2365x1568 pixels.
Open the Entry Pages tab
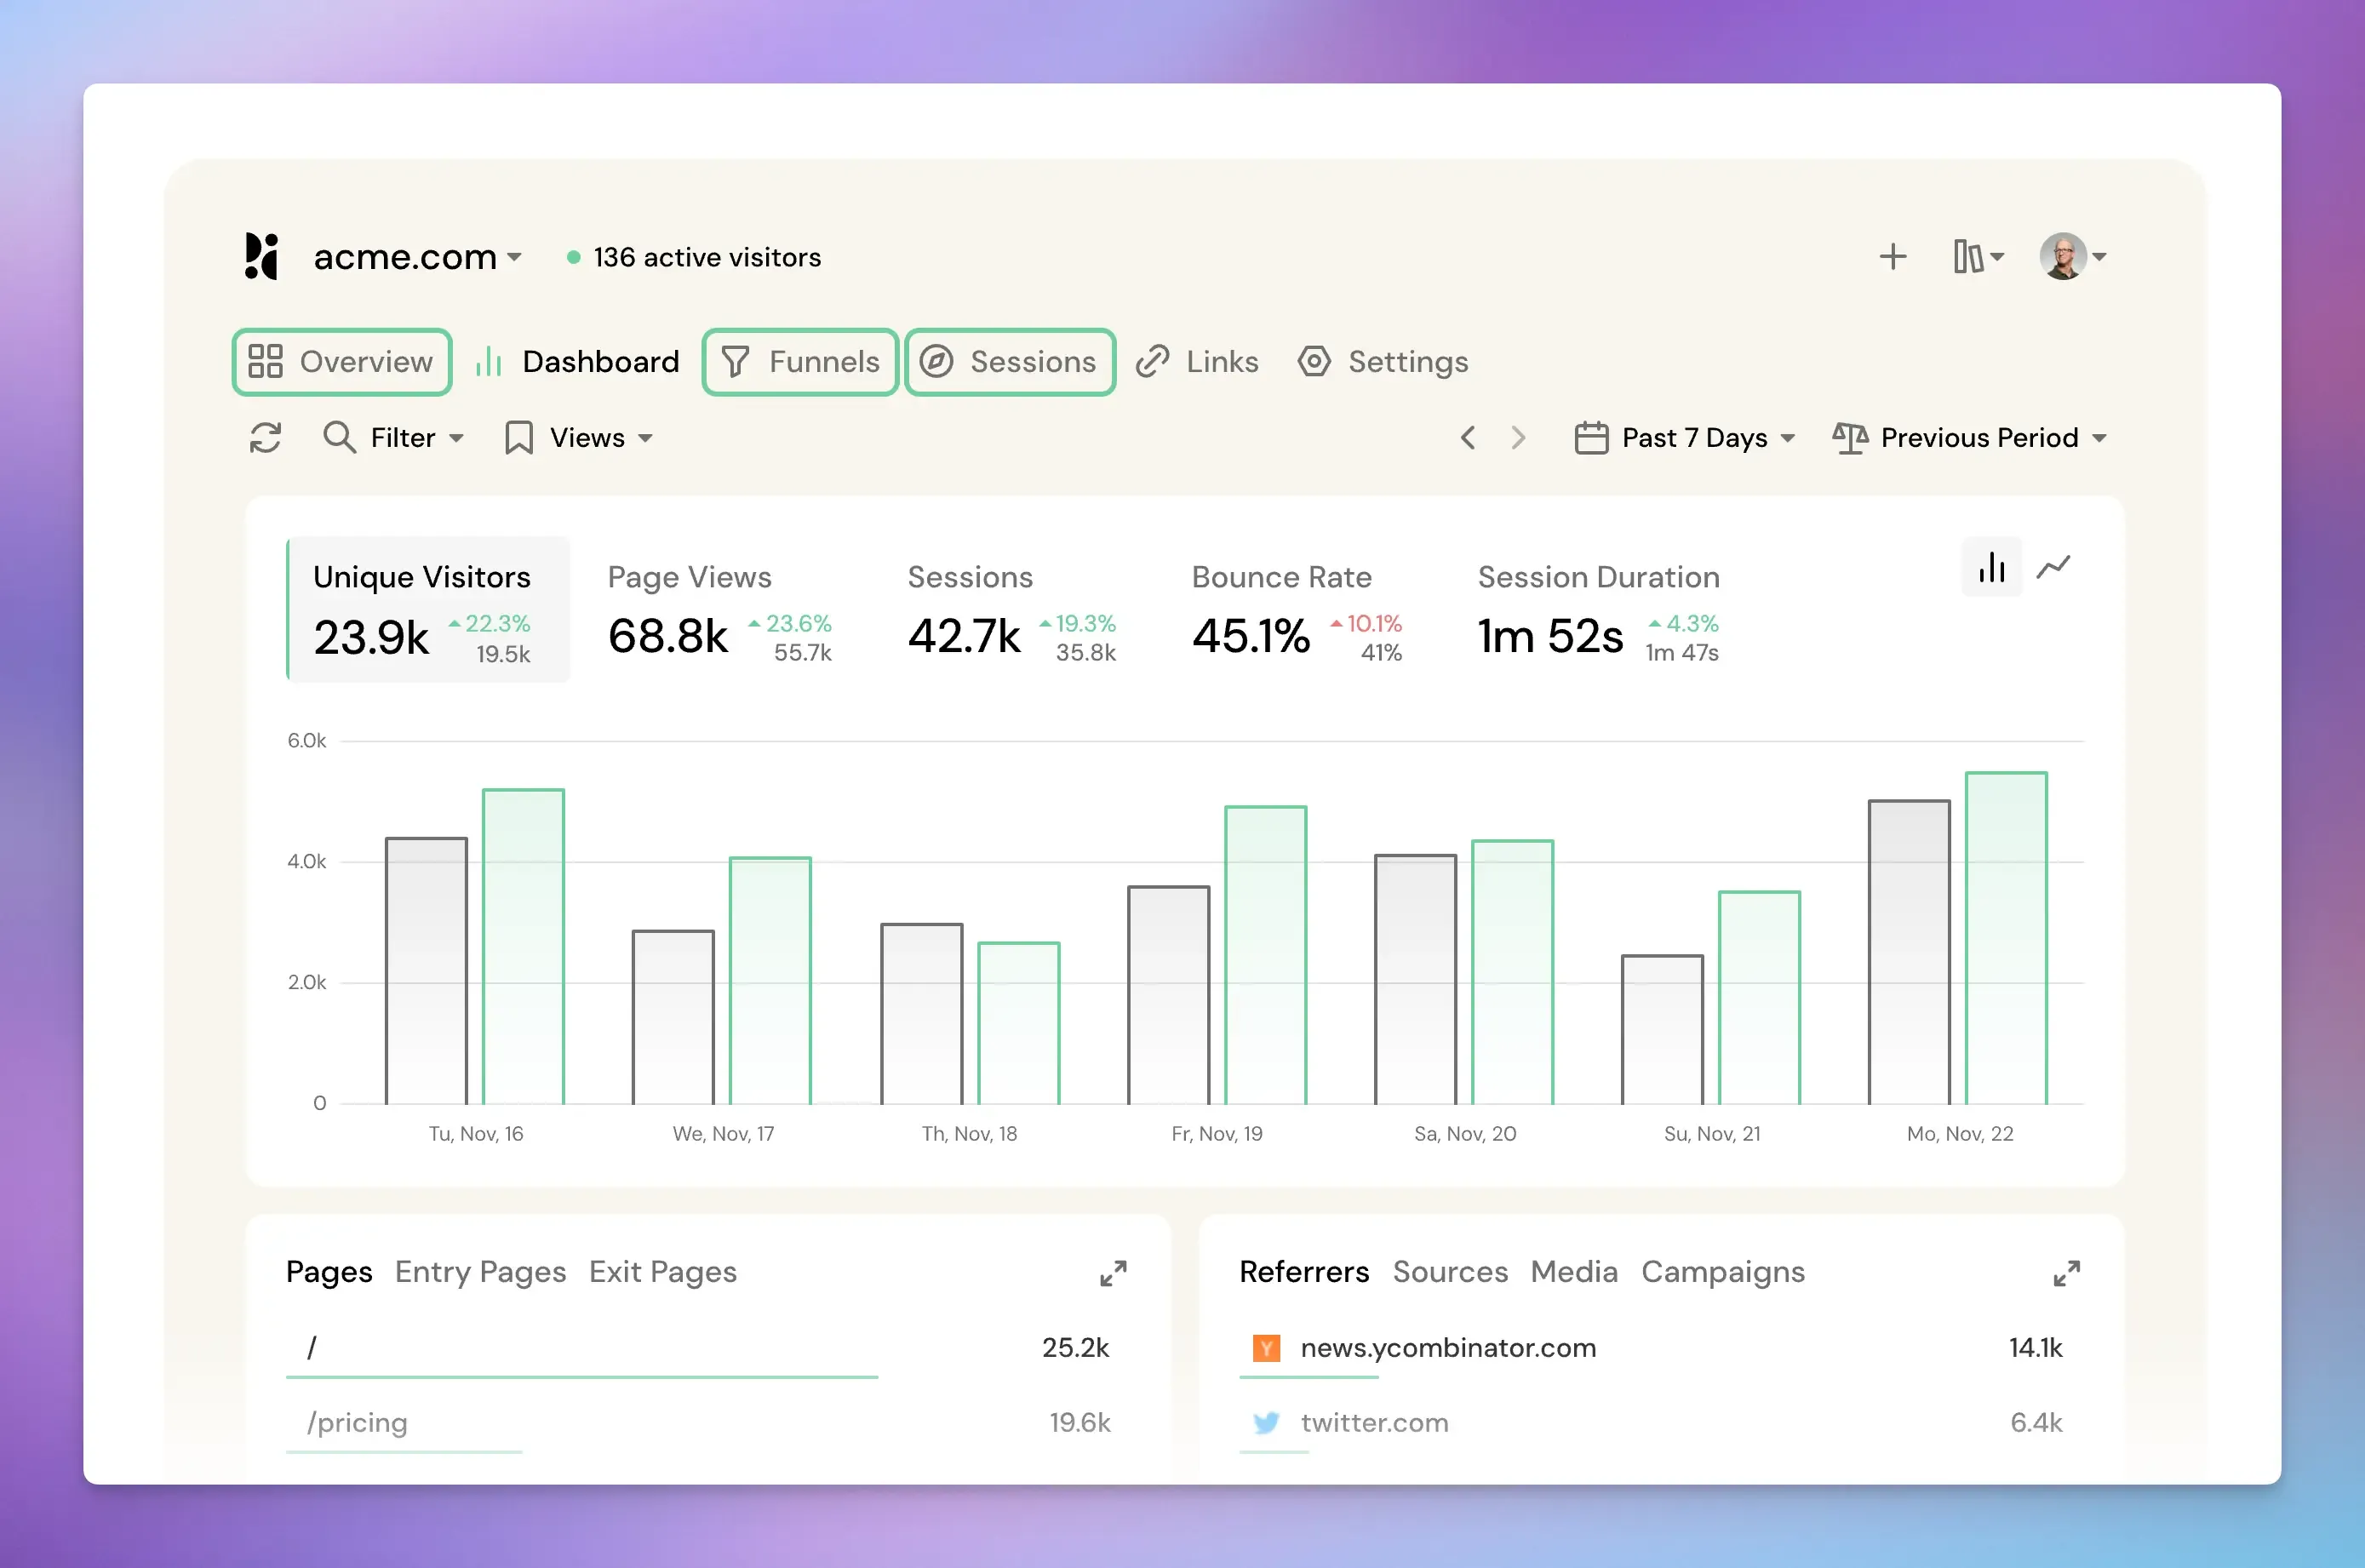pos(480,1272)
